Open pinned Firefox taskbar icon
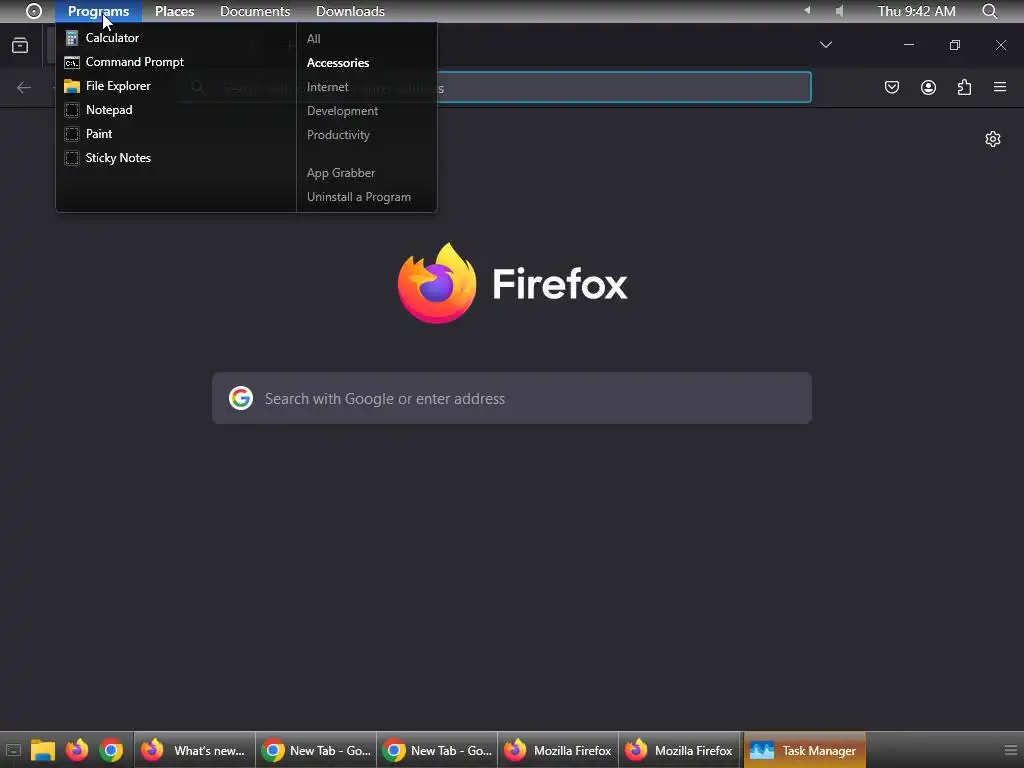The width and height of the screenshot is (1024, 768). click(77, 750)
